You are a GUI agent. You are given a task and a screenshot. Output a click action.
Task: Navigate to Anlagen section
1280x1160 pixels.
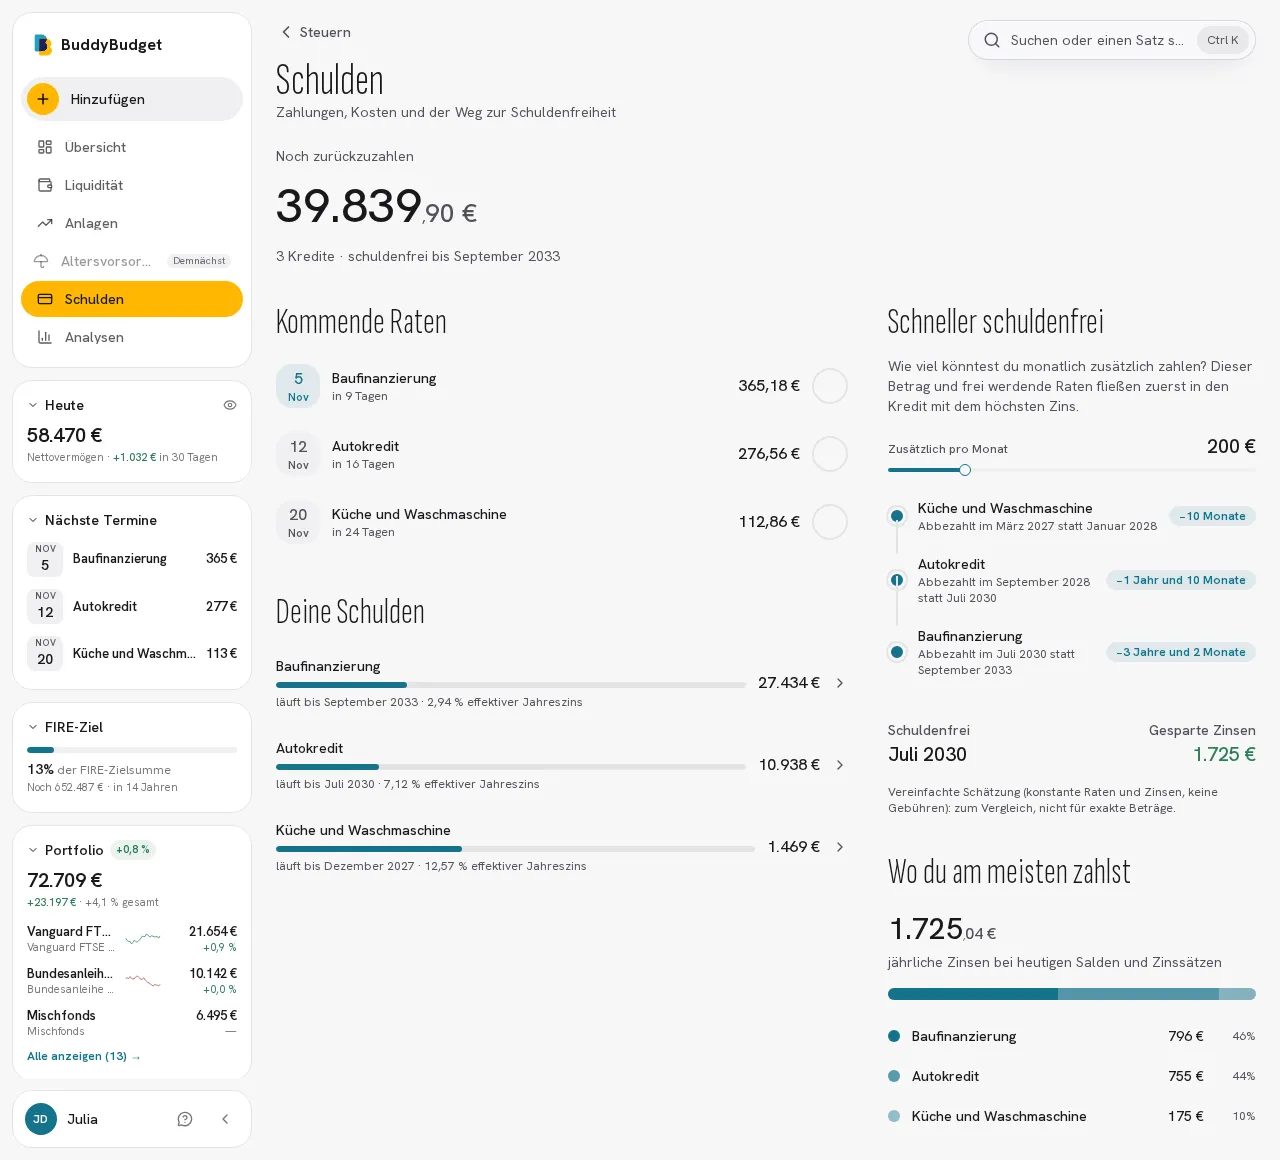click(132, 223)
